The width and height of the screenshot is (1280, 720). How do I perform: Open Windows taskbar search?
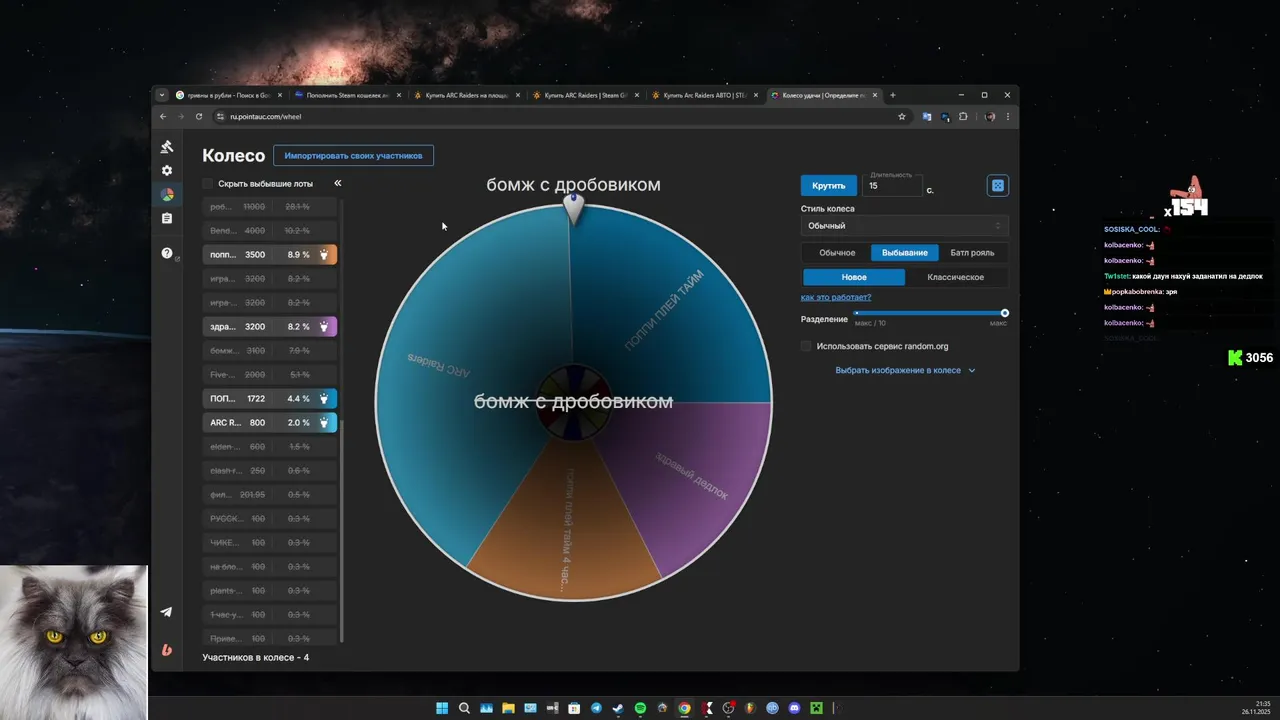coord(464,708)
